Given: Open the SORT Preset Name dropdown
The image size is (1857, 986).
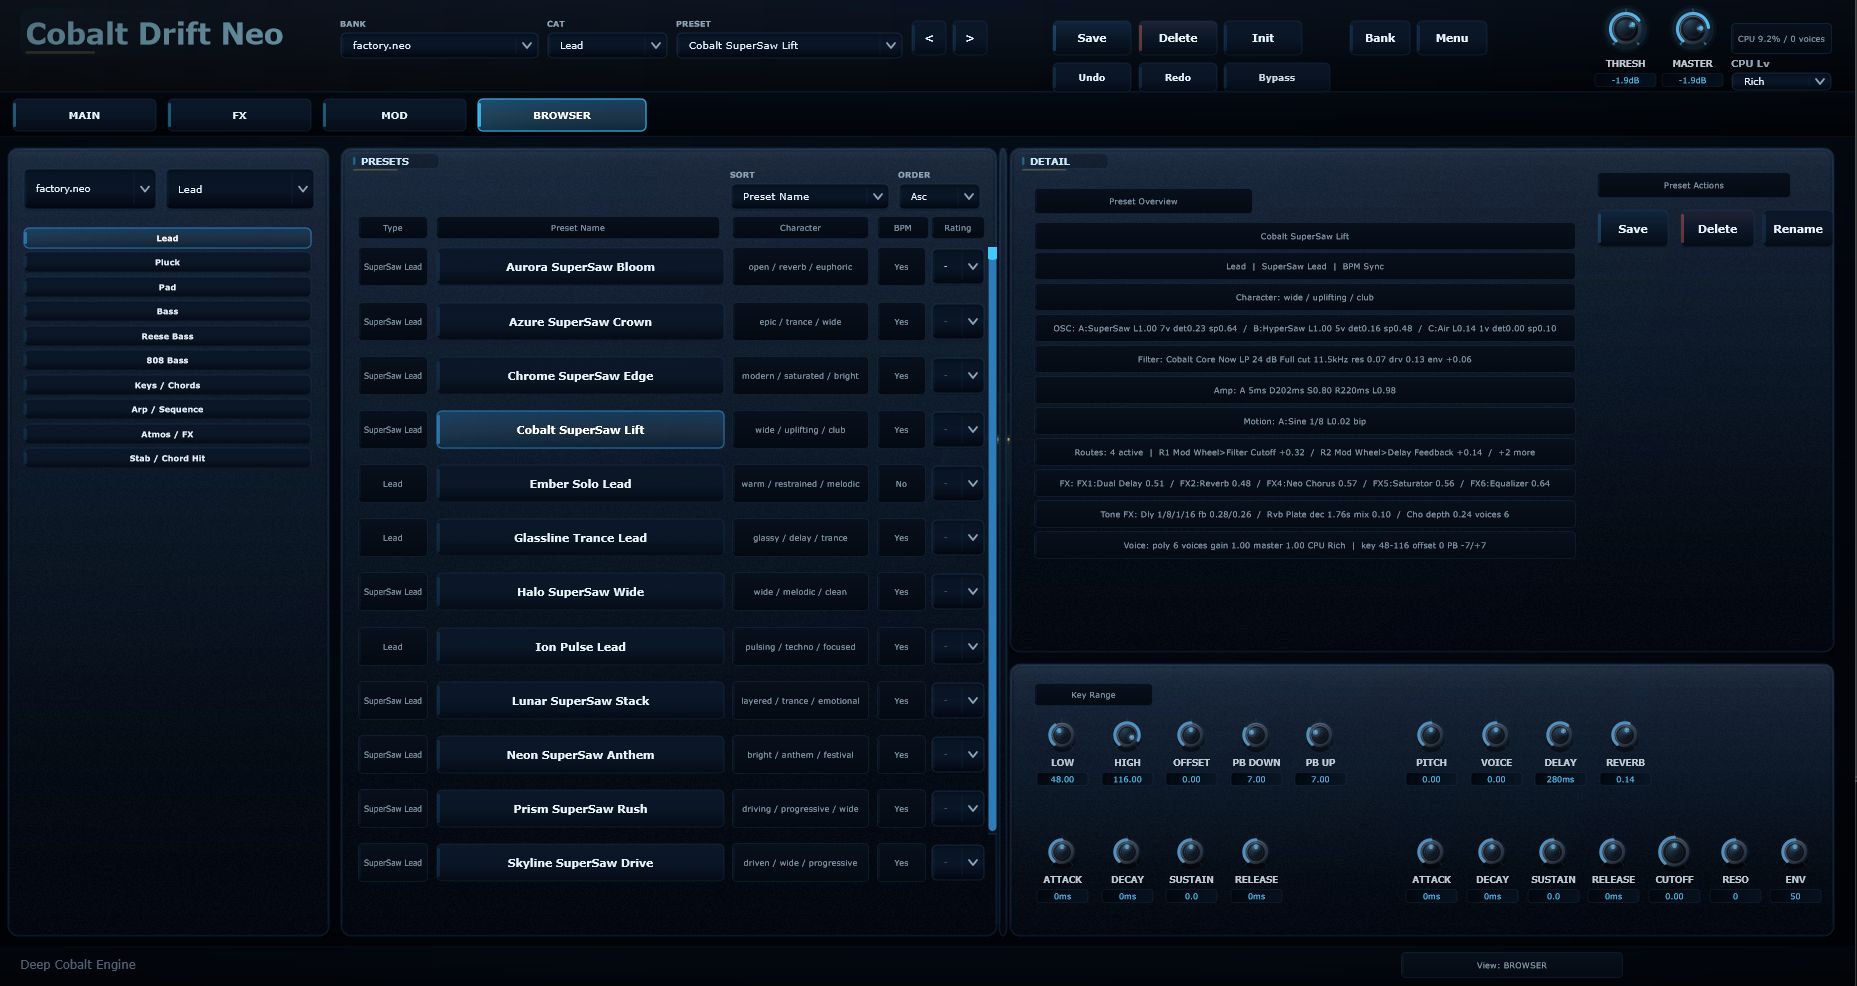Looking at the screenshot, I should pos(808,196).
